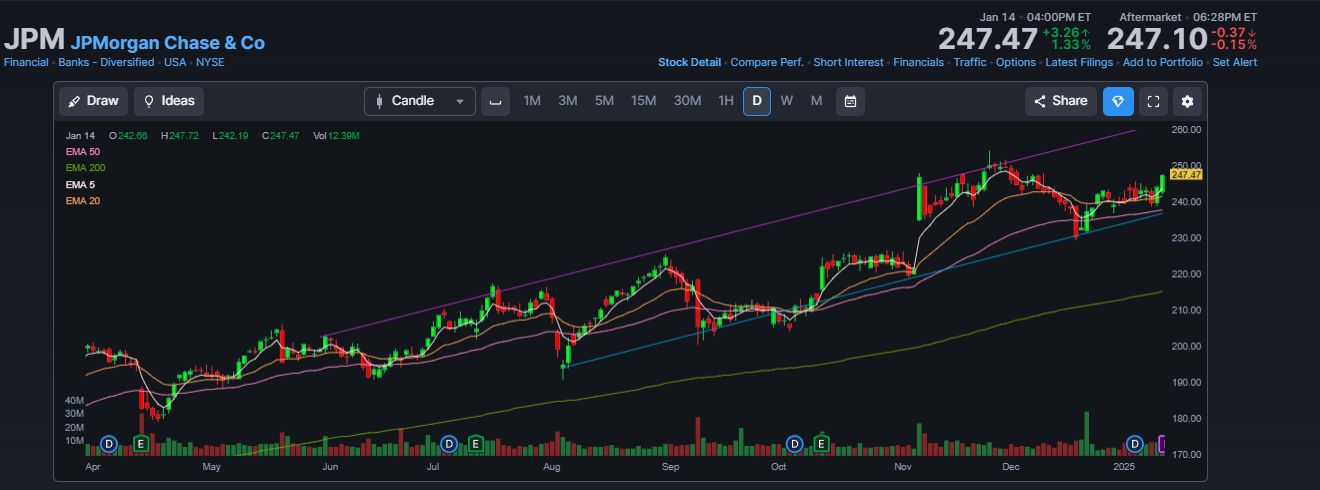Viewport: 1320px width, 490px height.
Task: Open the Stock Detail tab
Action: [x=689, y=62]
